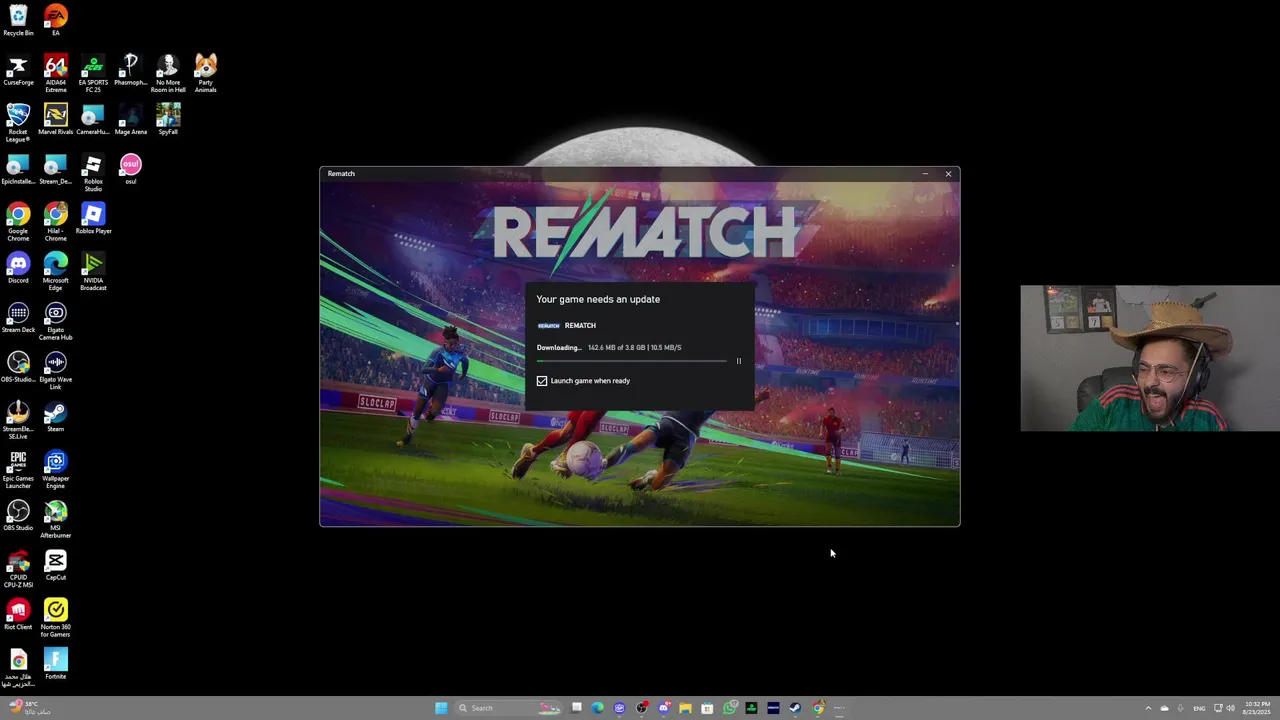Open WhatsApp from the taskbar
The height and width of the screenshot is (720, 1280).
pos(729,708)
